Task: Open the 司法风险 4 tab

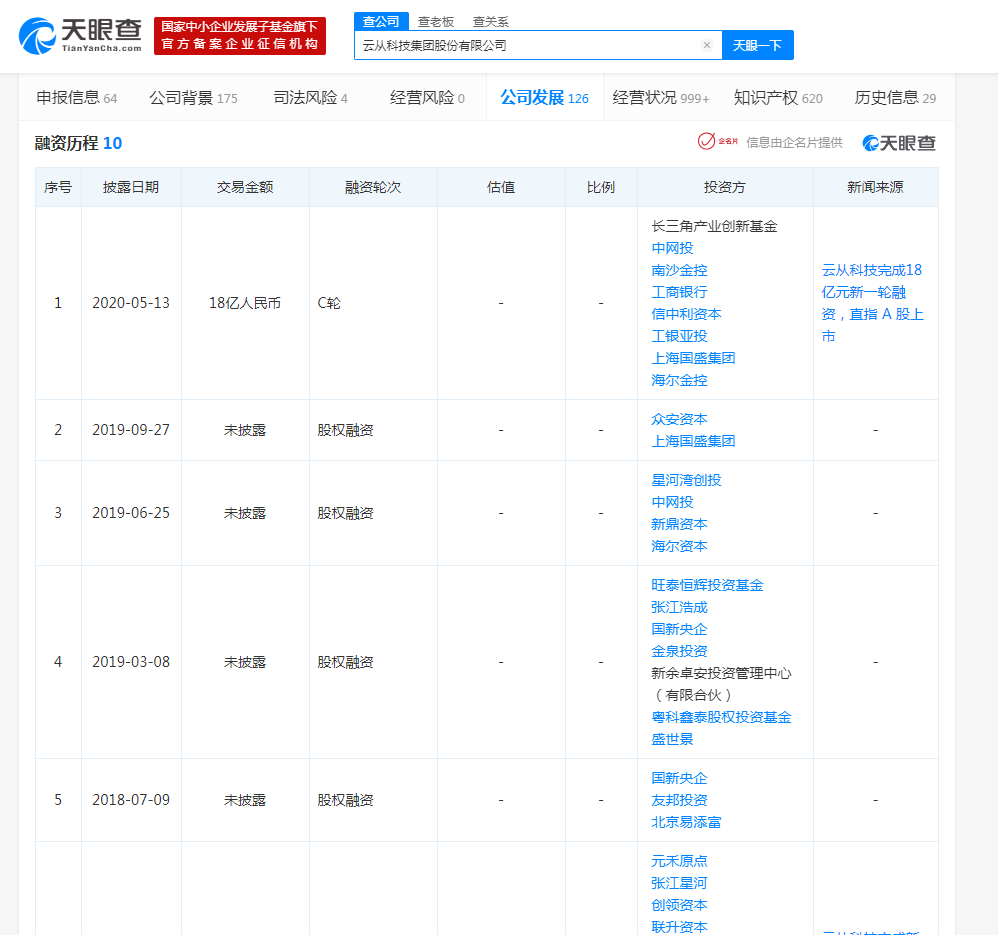Action: click(311, 98)
